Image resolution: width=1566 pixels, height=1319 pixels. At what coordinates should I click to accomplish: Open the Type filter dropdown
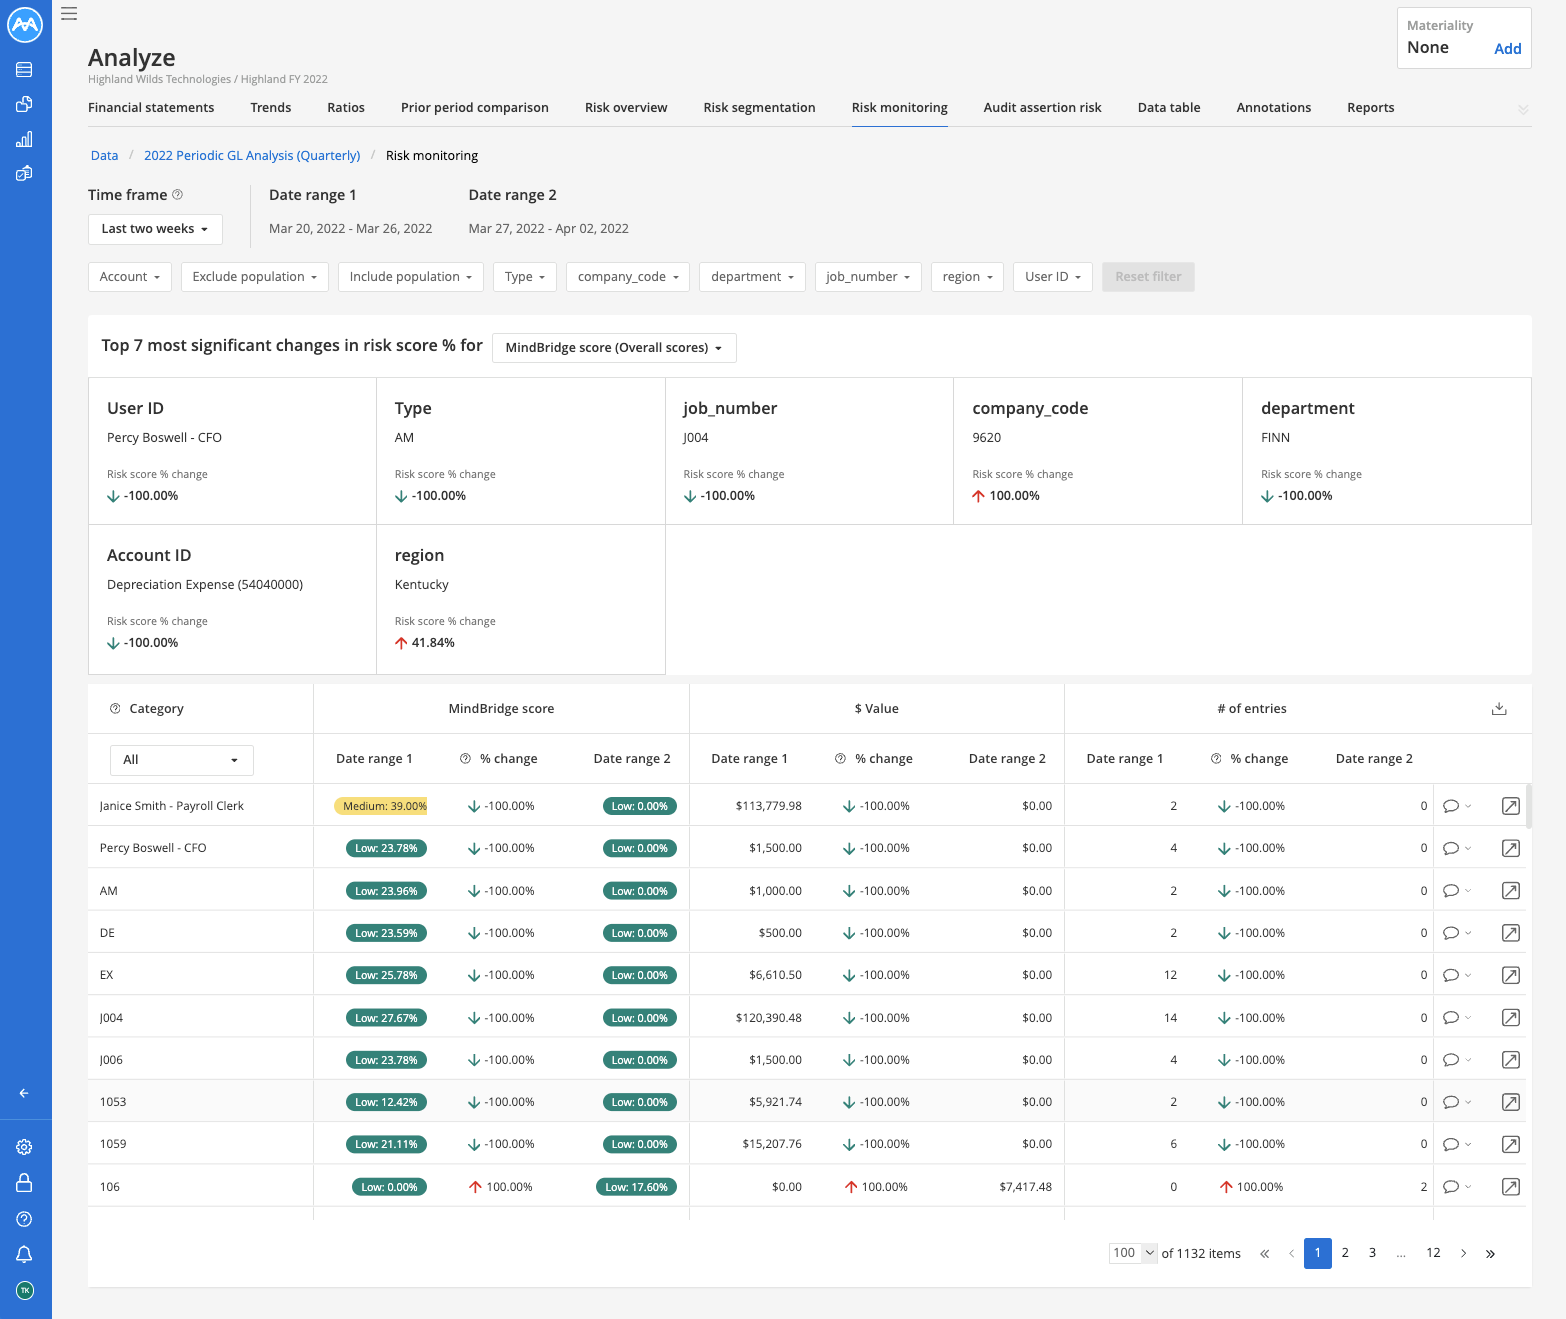pyautogui.click(x=525, y=277)
